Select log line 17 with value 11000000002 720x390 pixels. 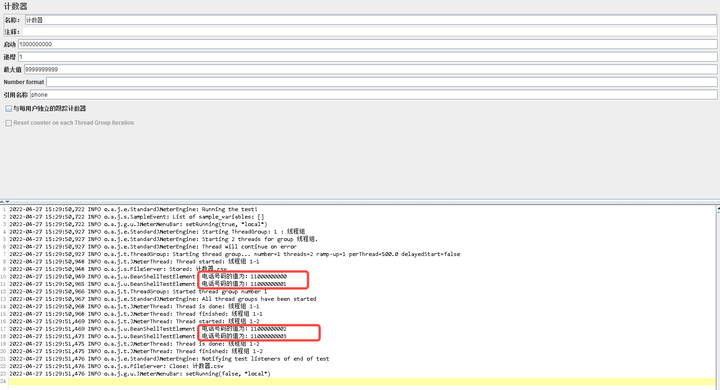pyautogui.click(x=148, y=329)
